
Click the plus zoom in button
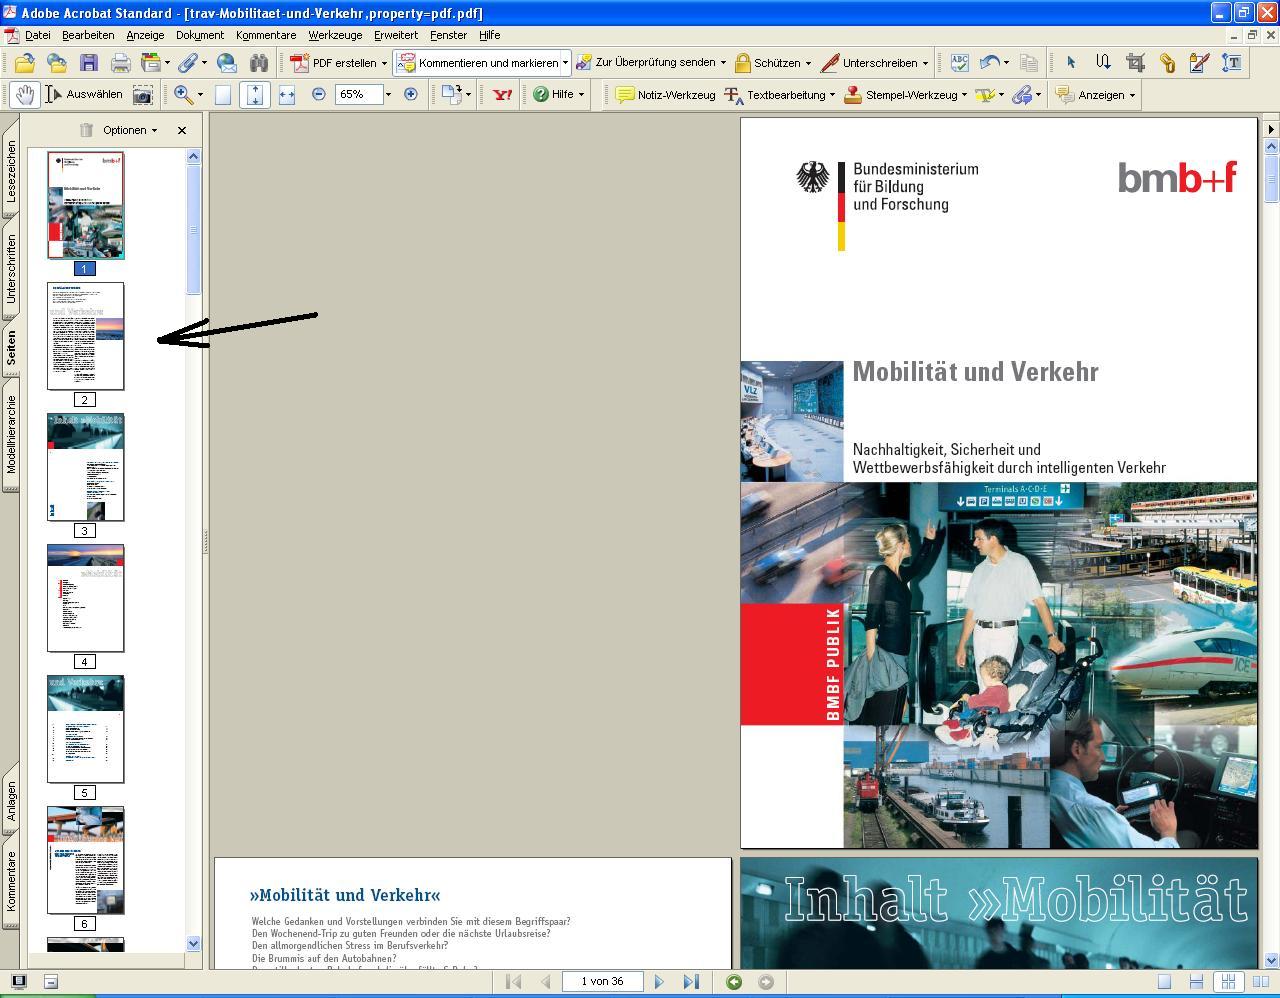tap(410, 95)
